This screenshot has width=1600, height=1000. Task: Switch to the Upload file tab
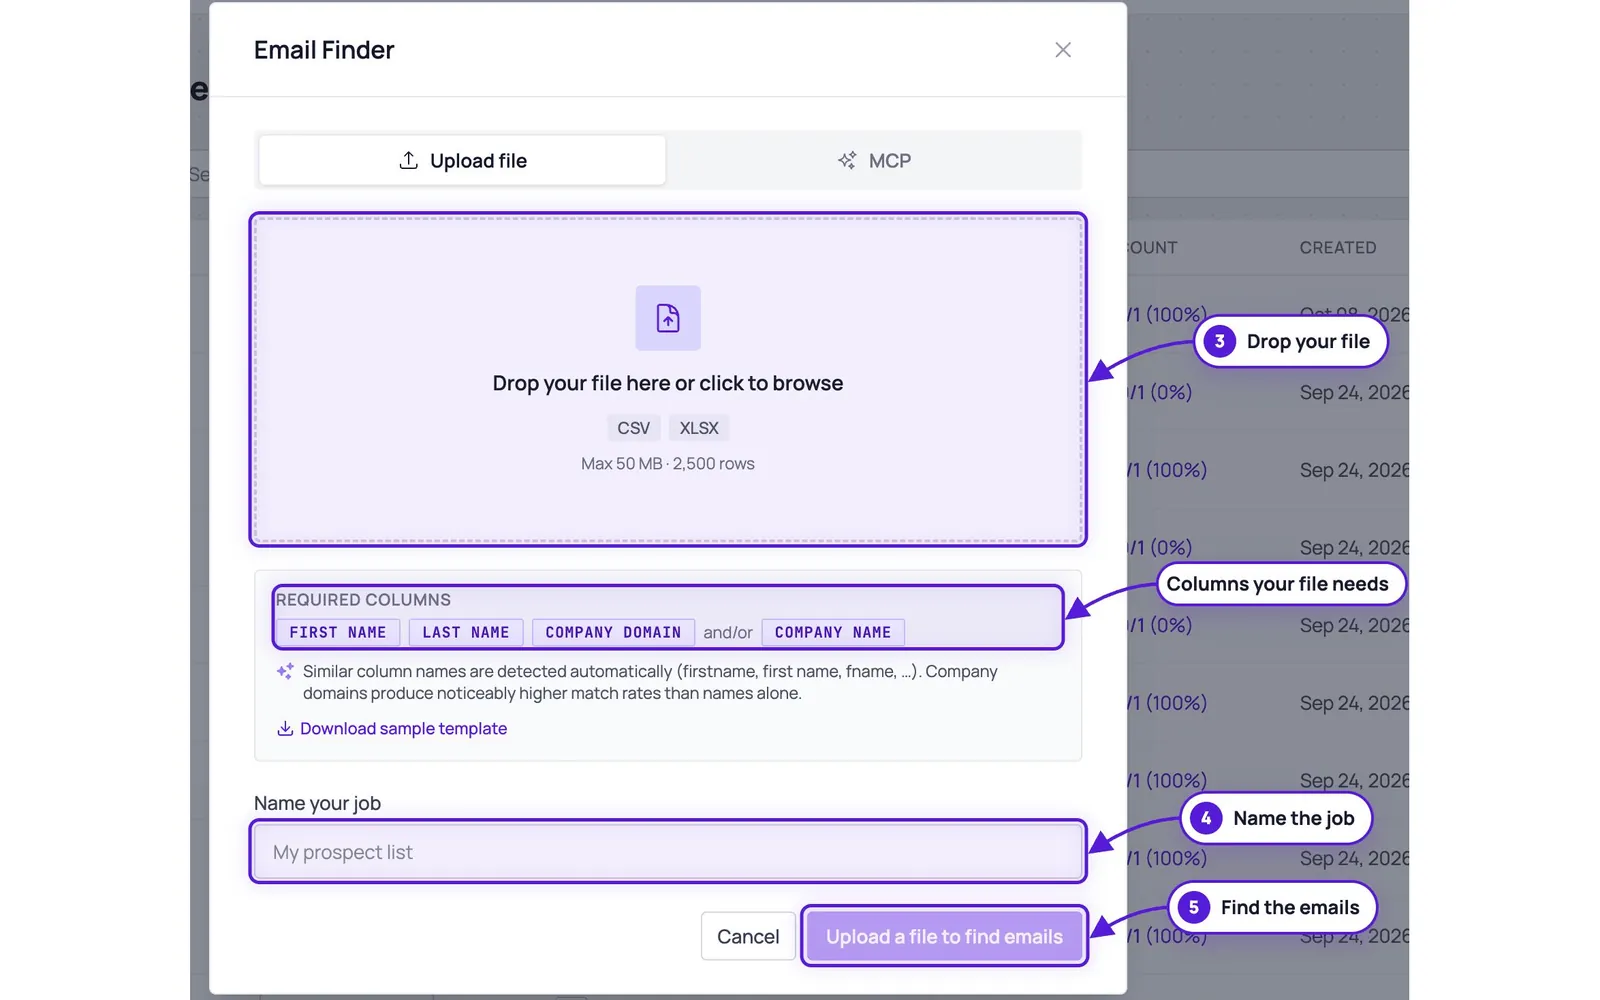tap(462, 160)
